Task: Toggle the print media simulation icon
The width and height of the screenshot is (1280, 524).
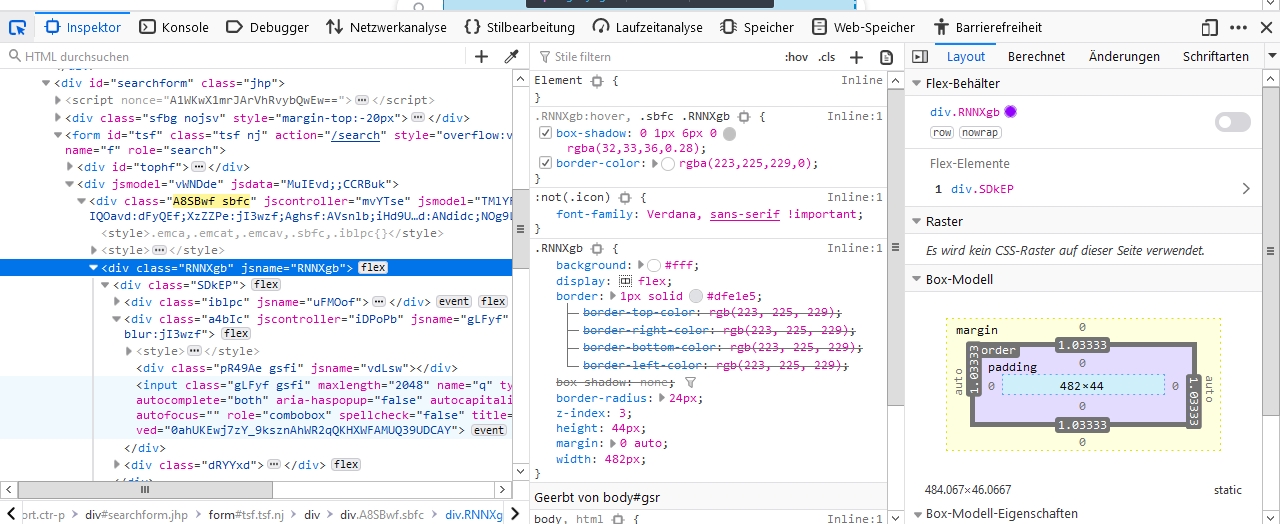Action: pyautogui.click(x=886, y=57)
